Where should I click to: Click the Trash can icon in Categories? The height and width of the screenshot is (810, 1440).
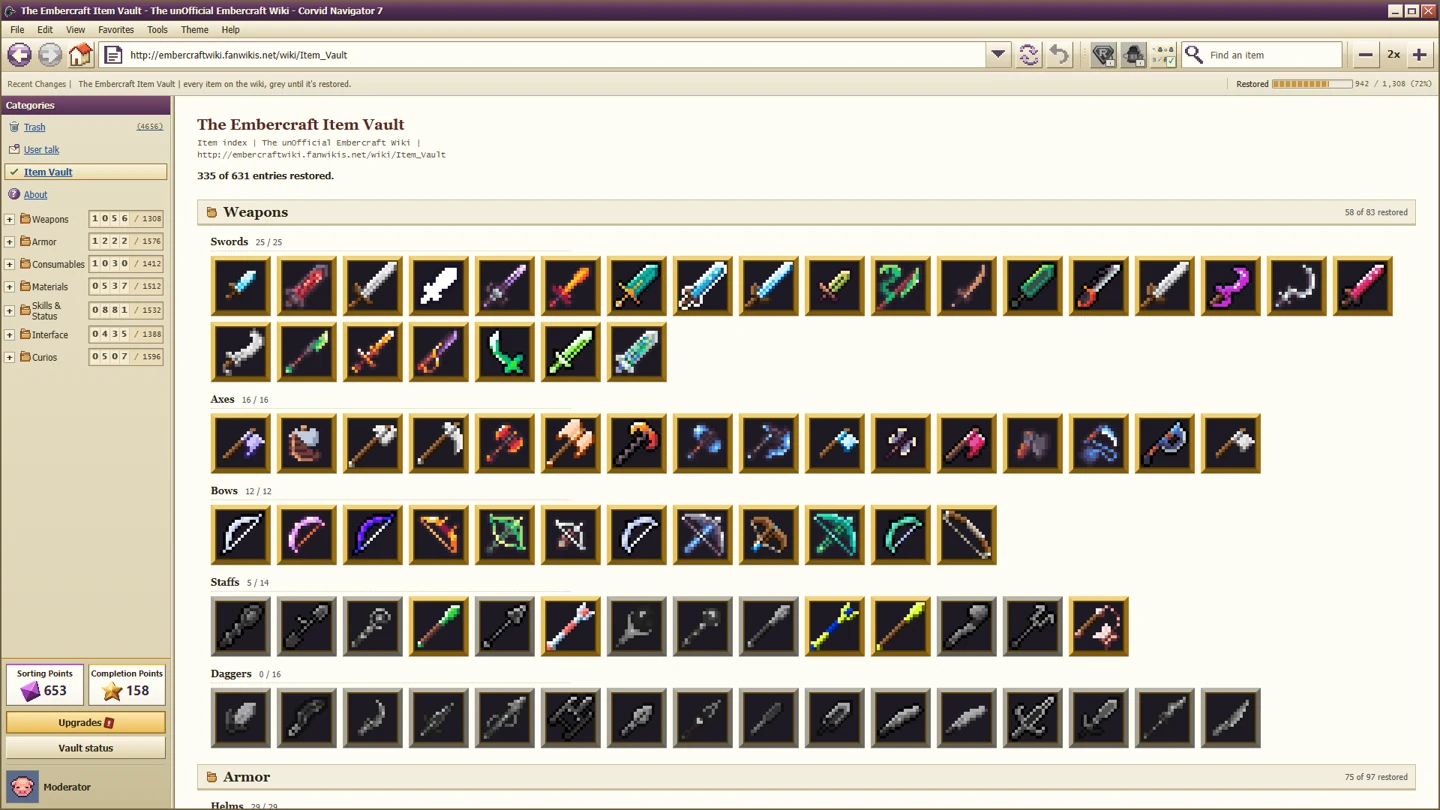(x=14, y=127)
